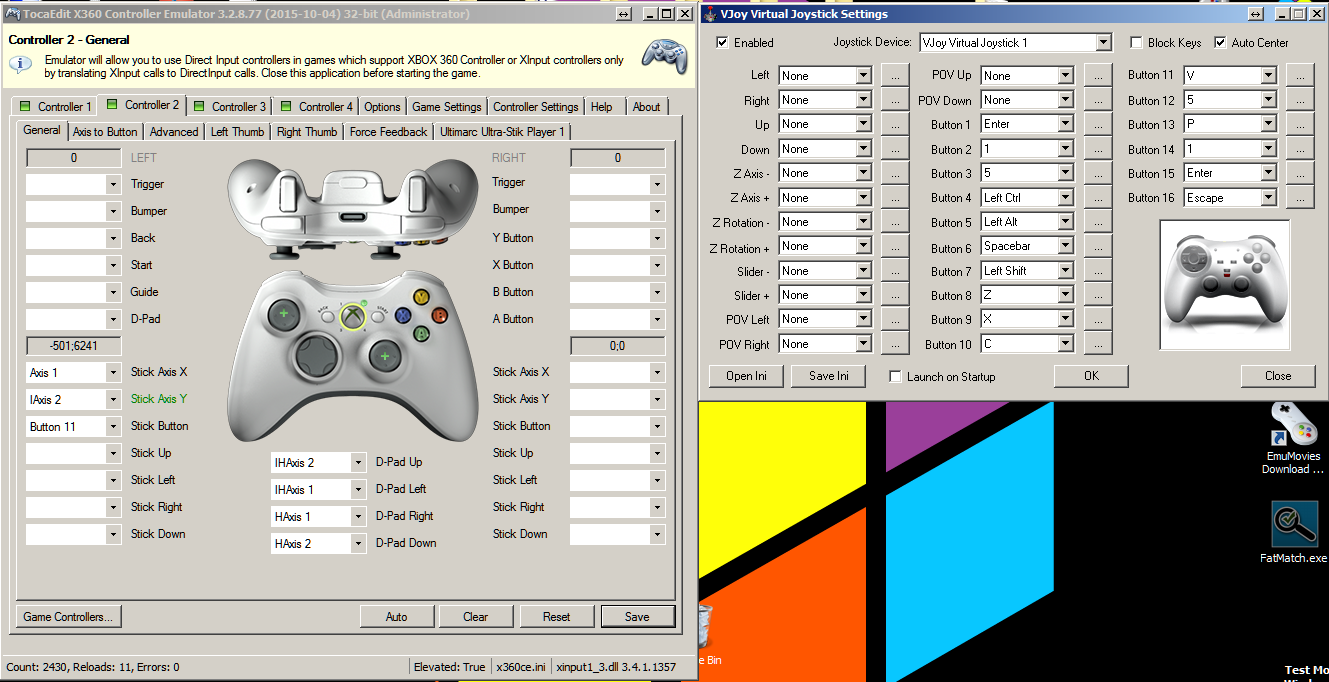Open the Ultimarc Ultra-Stik Player 1 tab
1329x682 pixels.
pyautogui.click(x=502, y=132)
